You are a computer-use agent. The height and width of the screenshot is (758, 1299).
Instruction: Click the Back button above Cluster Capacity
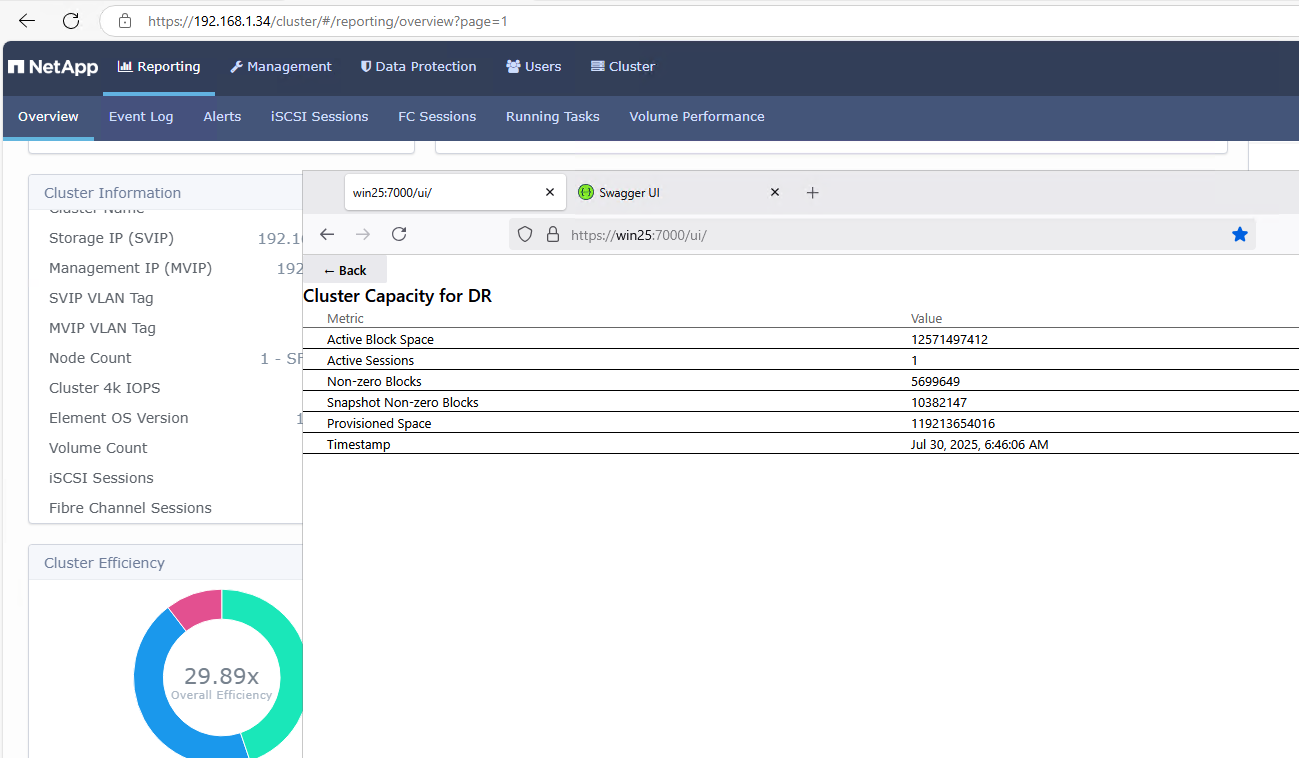click(x=345, y=270)
